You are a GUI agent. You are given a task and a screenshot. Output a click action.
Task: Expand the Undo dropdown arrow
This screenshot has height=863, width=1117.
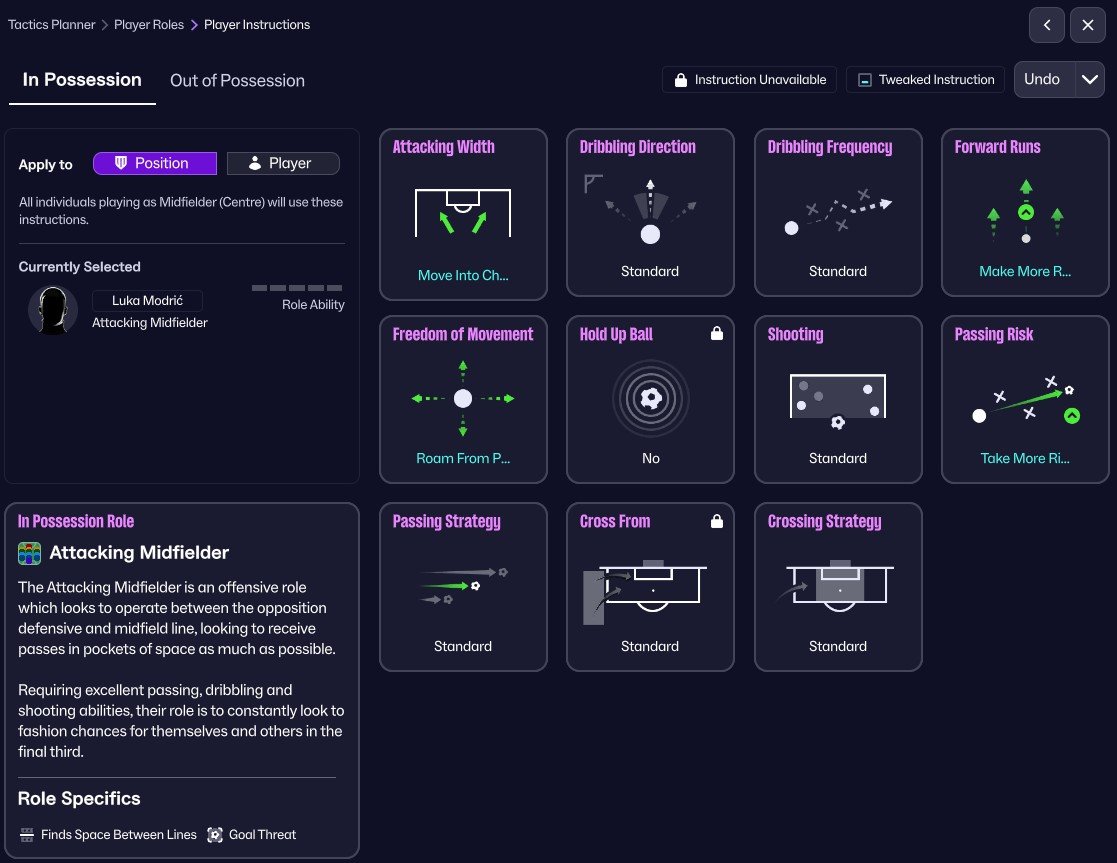point(1089,79)
